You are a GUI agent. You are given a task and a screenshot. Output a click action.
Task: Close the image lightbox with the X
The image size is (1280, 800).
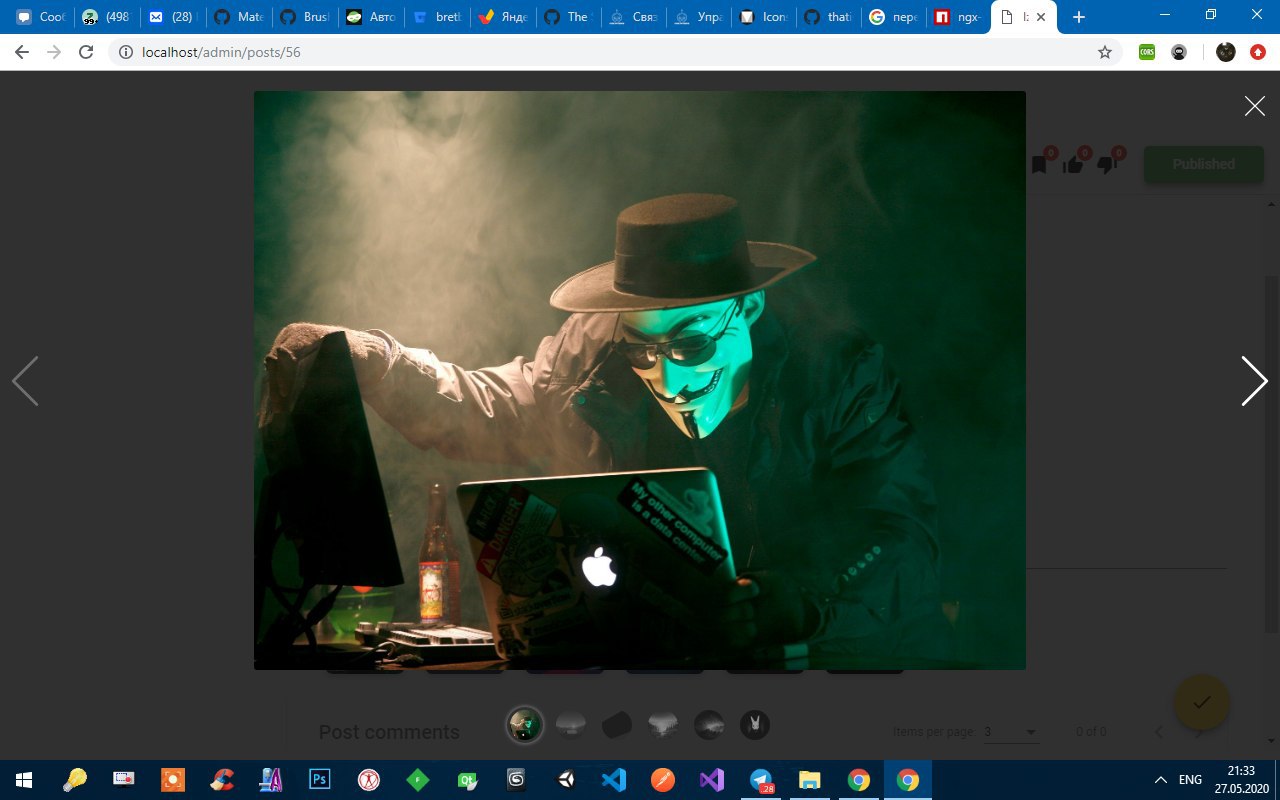pyautogui.click(x=1254, y=106)
